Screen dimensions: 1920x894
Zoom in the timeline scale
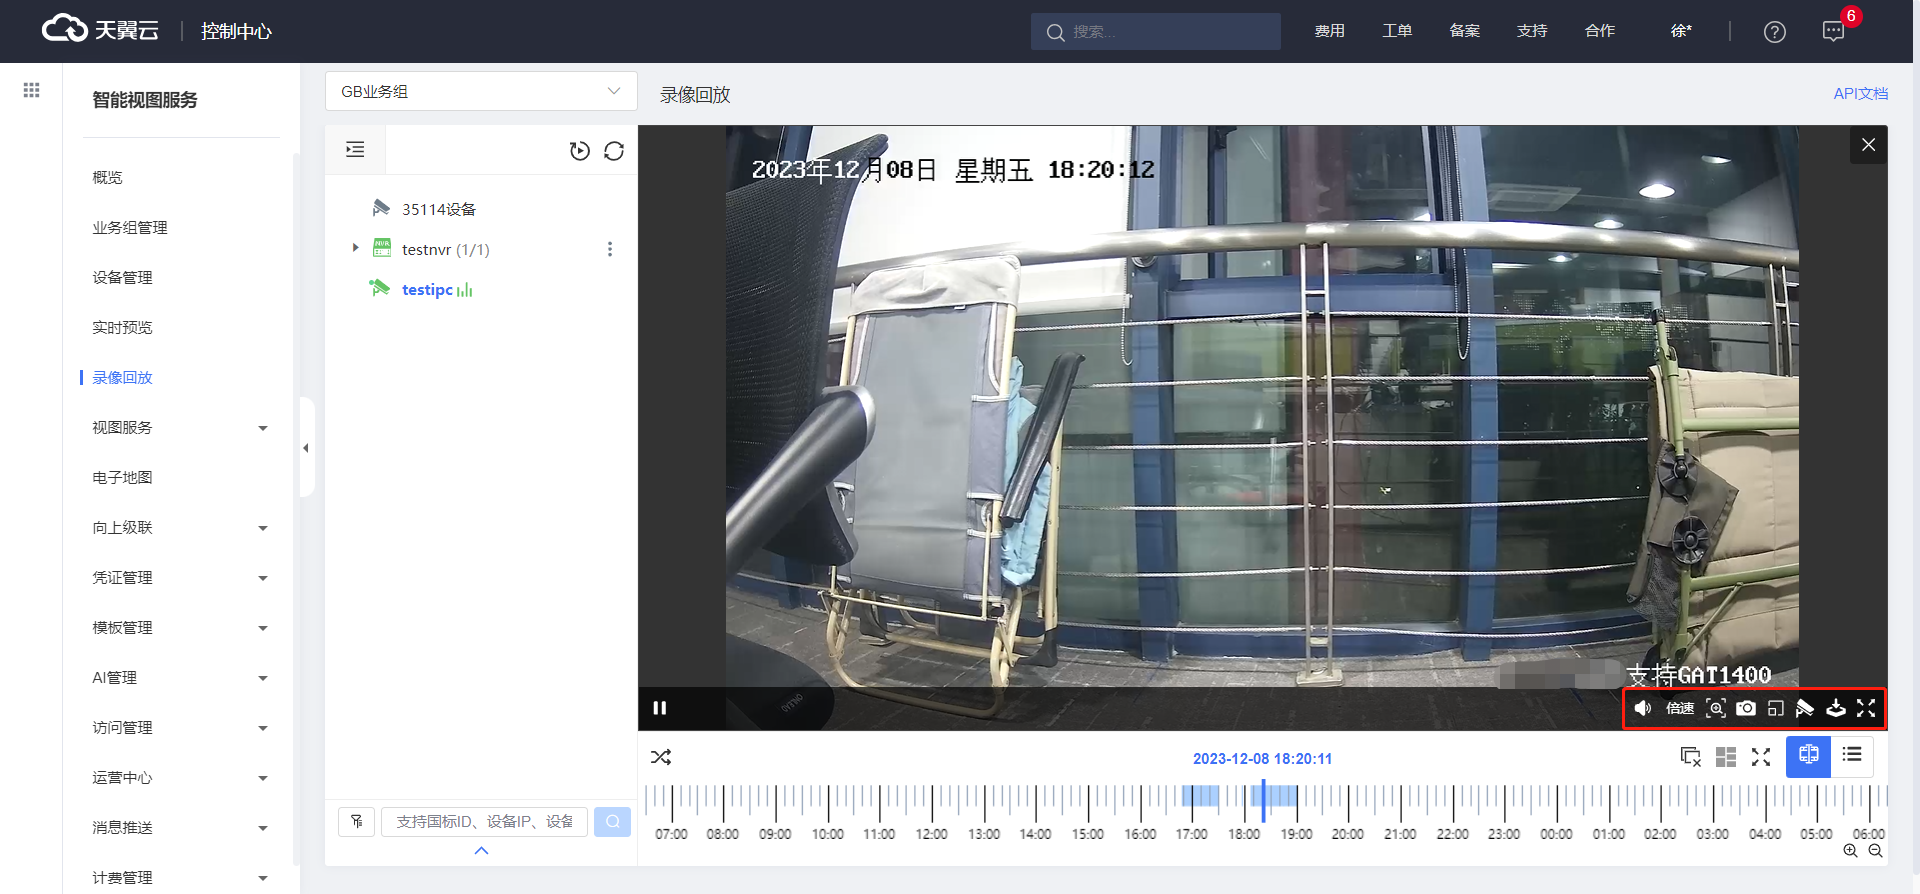tap(1850, 851)
